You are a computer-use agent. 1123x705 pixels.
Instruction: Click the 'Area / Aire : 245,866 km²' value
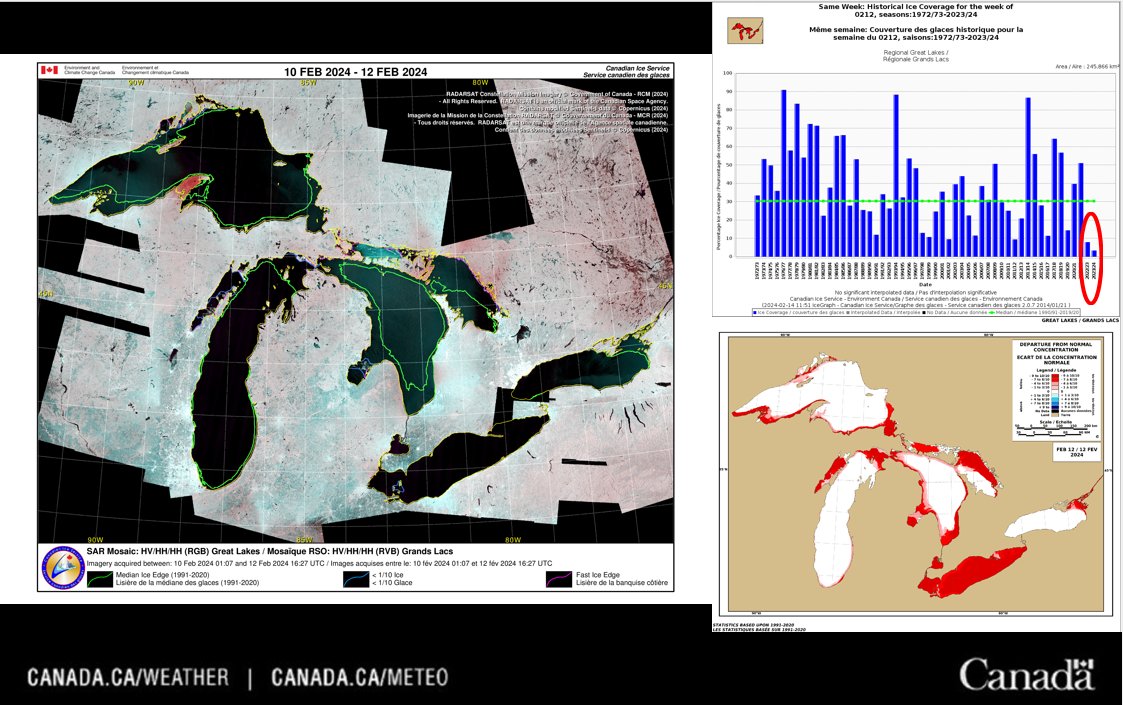pyautogui.click(x=1086, y=66)
